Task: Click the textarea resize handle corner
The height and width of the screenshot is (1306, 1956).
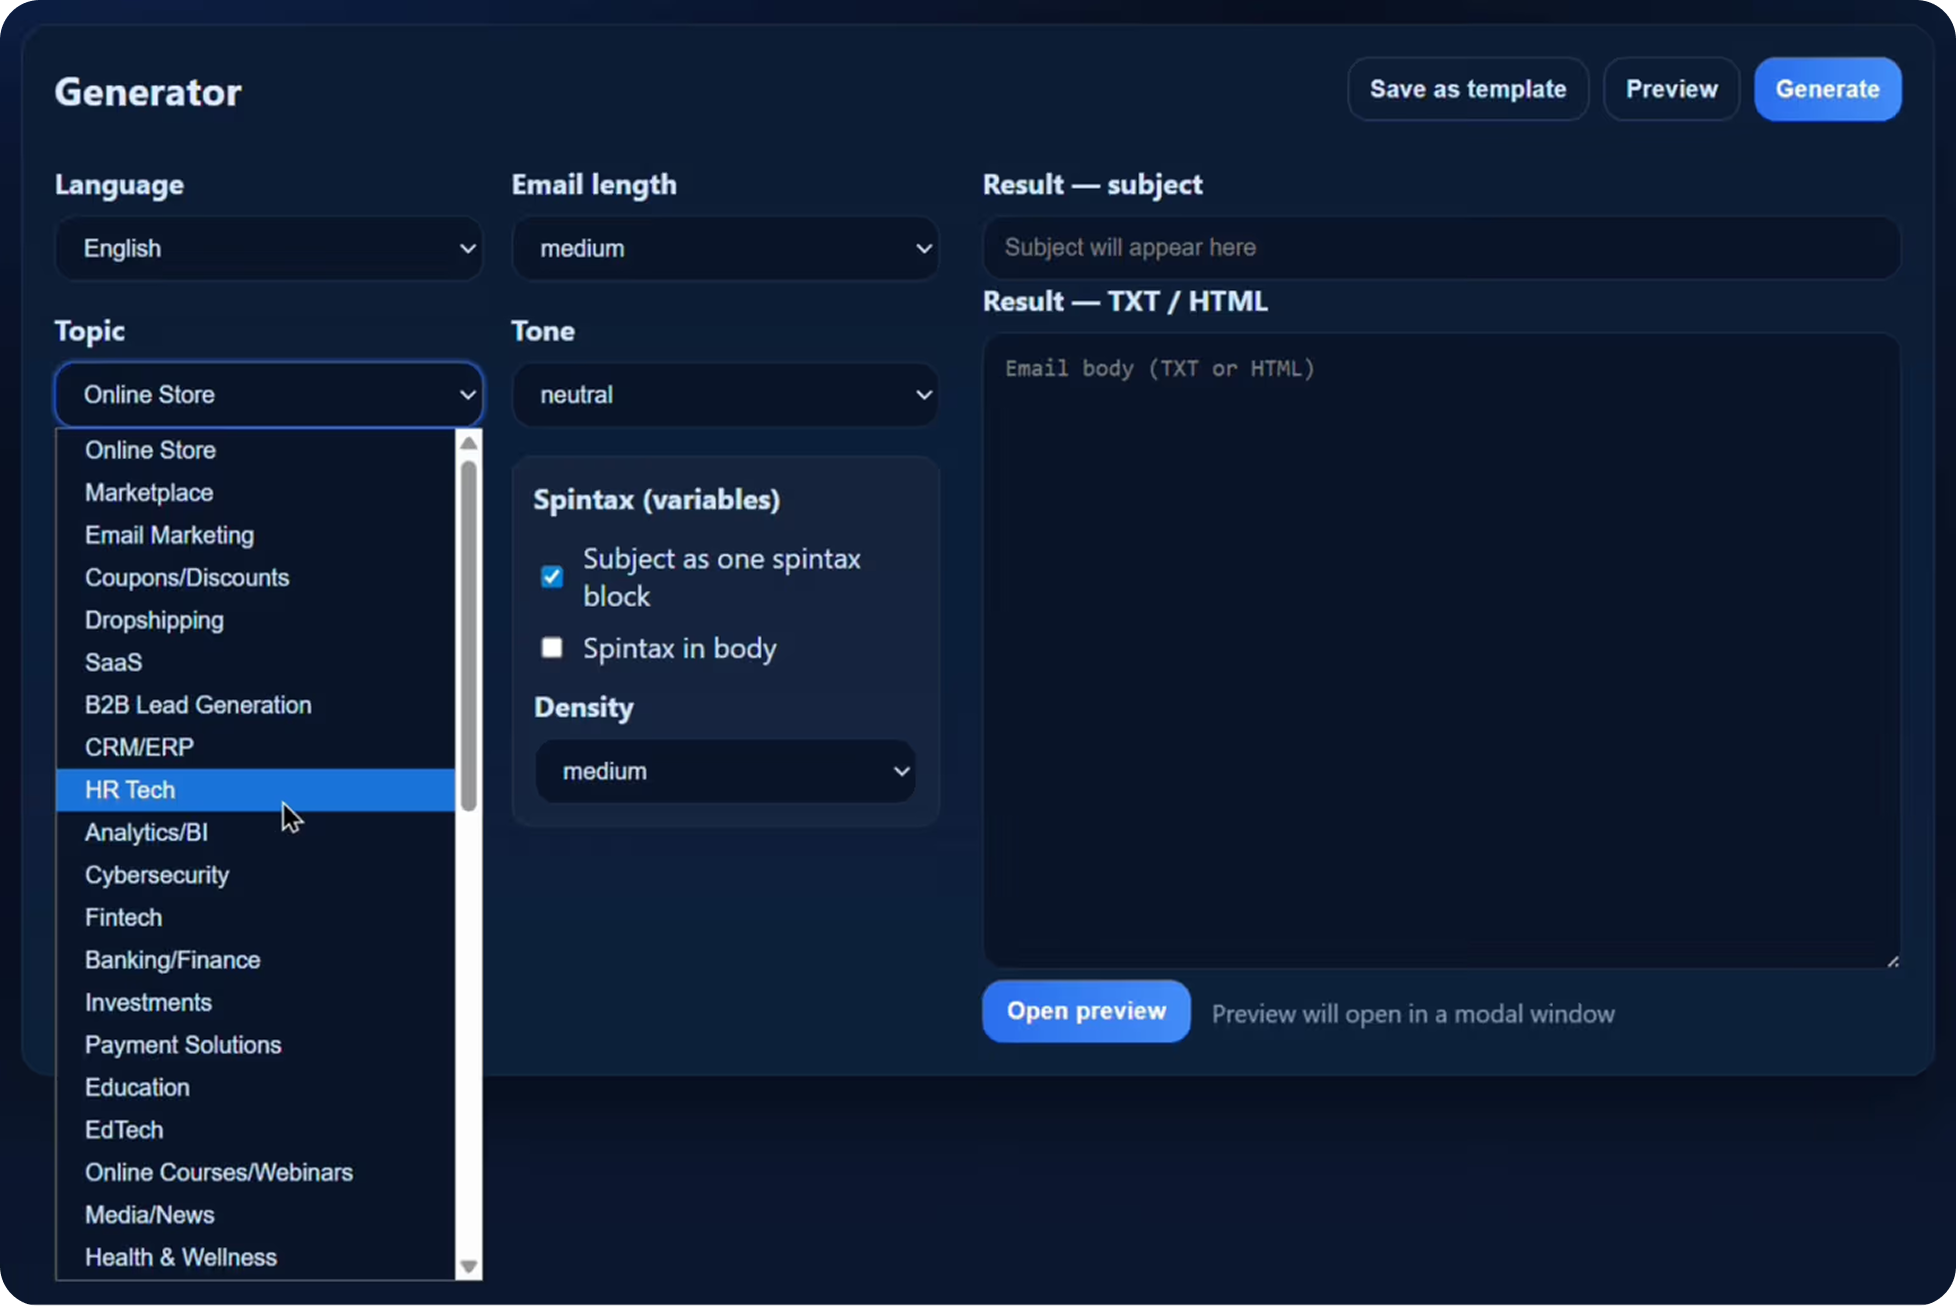Action: pos(1892,961)
